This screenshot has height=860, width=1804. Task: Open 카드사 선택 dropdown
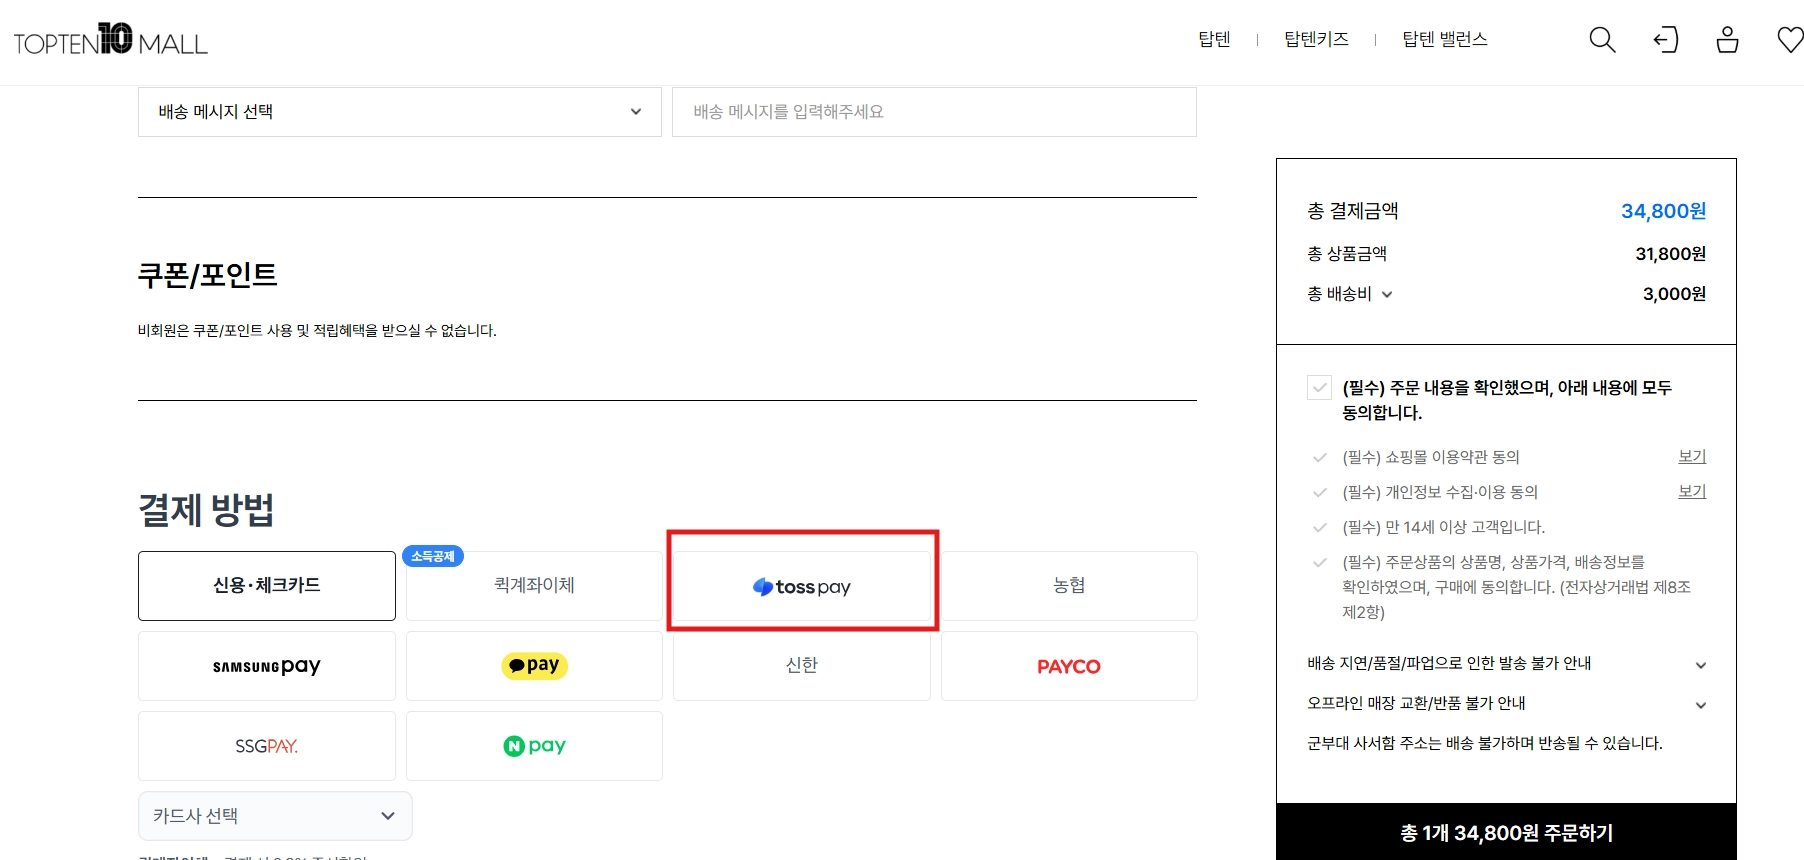pos(275,816)
